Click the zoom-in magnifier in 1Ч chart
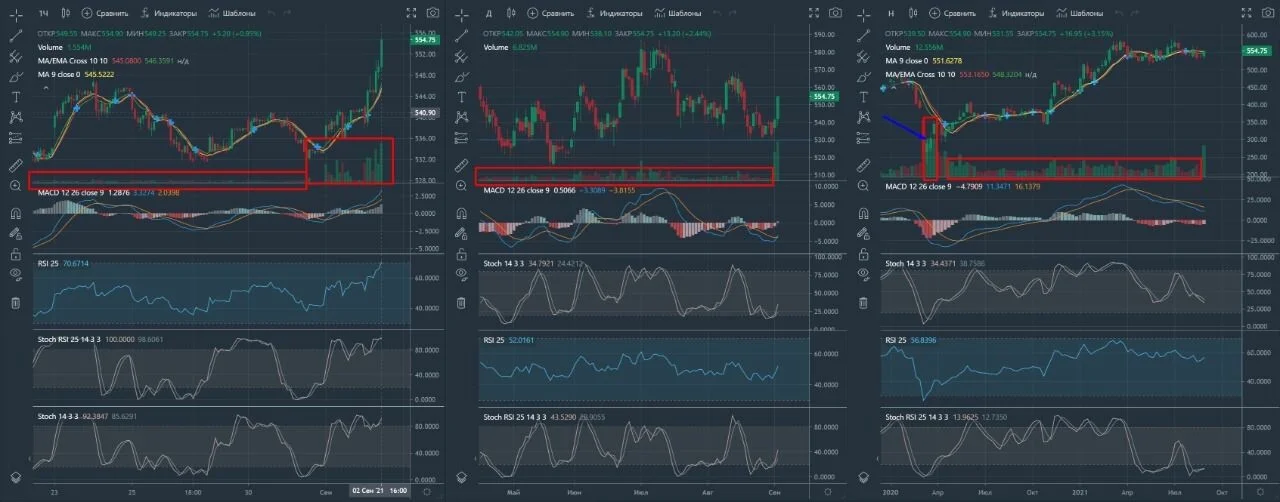1280x502 pixels. click(x=16, y=186)
